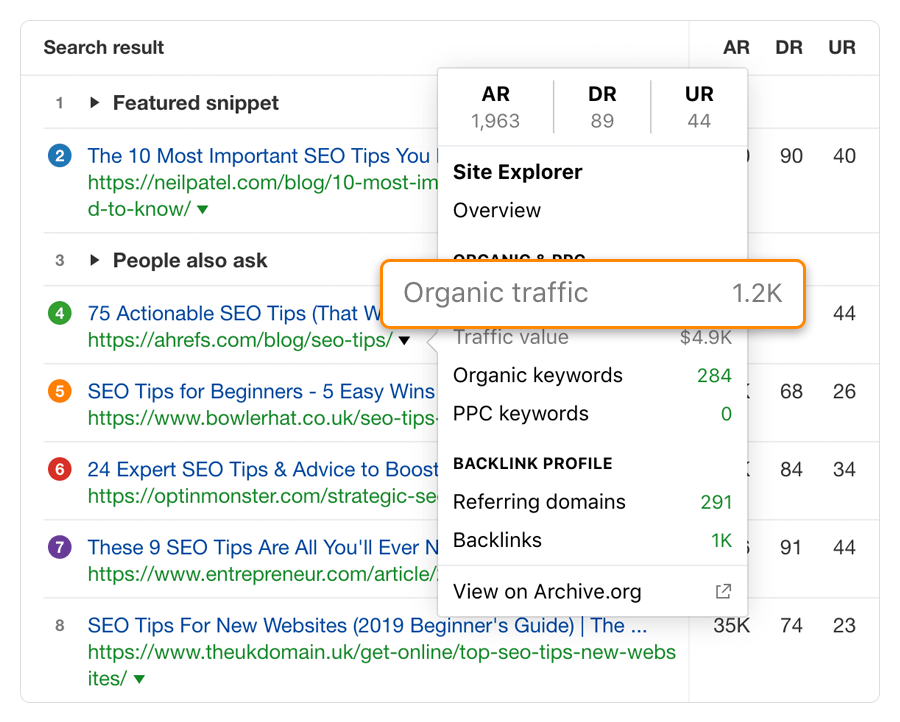Click the Archive.org external link icon
Image resolution: width=900 pixels, height=722 pixels.
(x=724, y=591)
